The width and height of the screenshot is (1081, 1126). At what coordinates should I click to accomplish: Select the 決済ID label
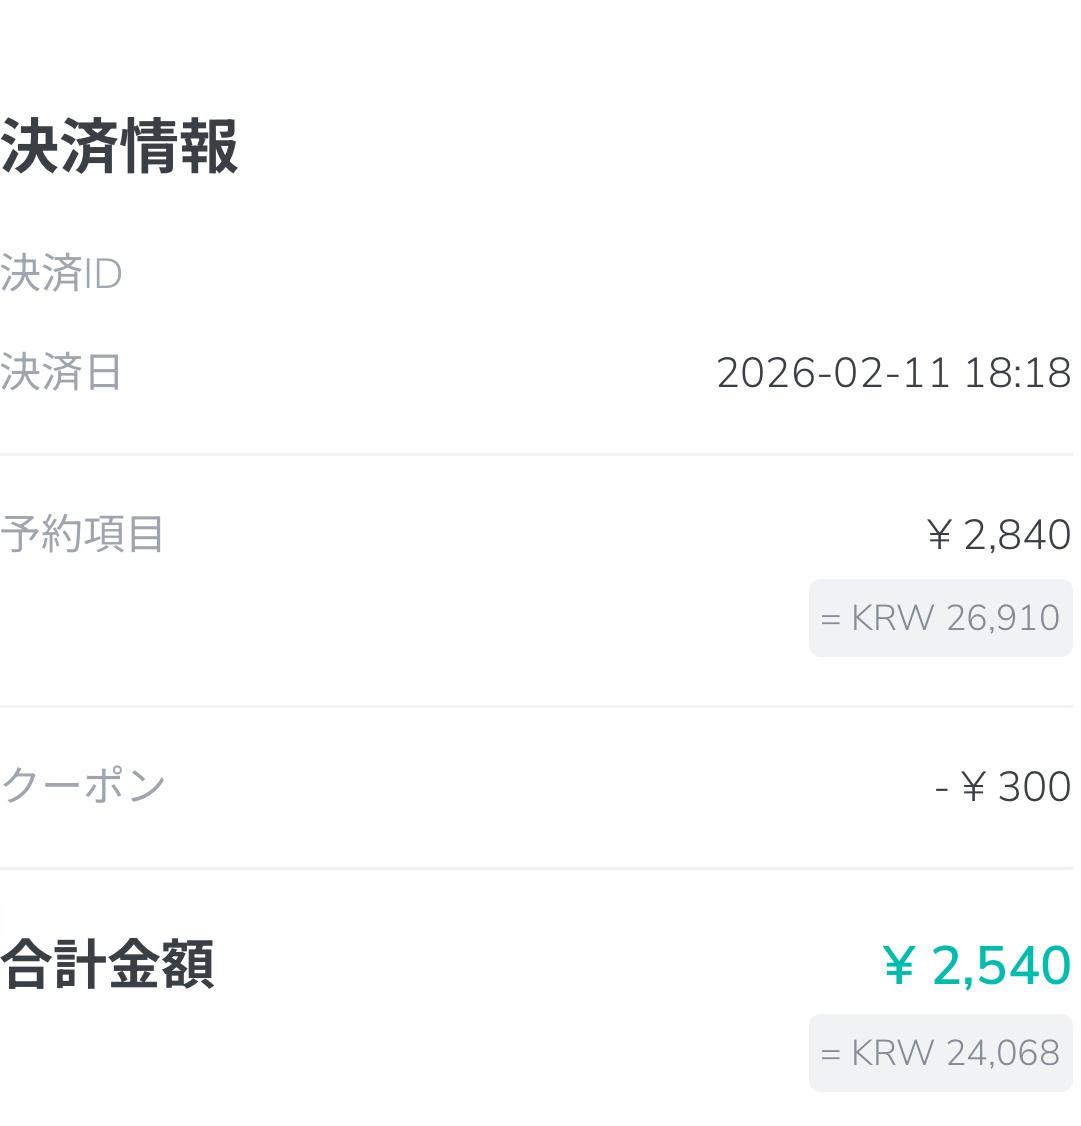(x=61, y=274)
